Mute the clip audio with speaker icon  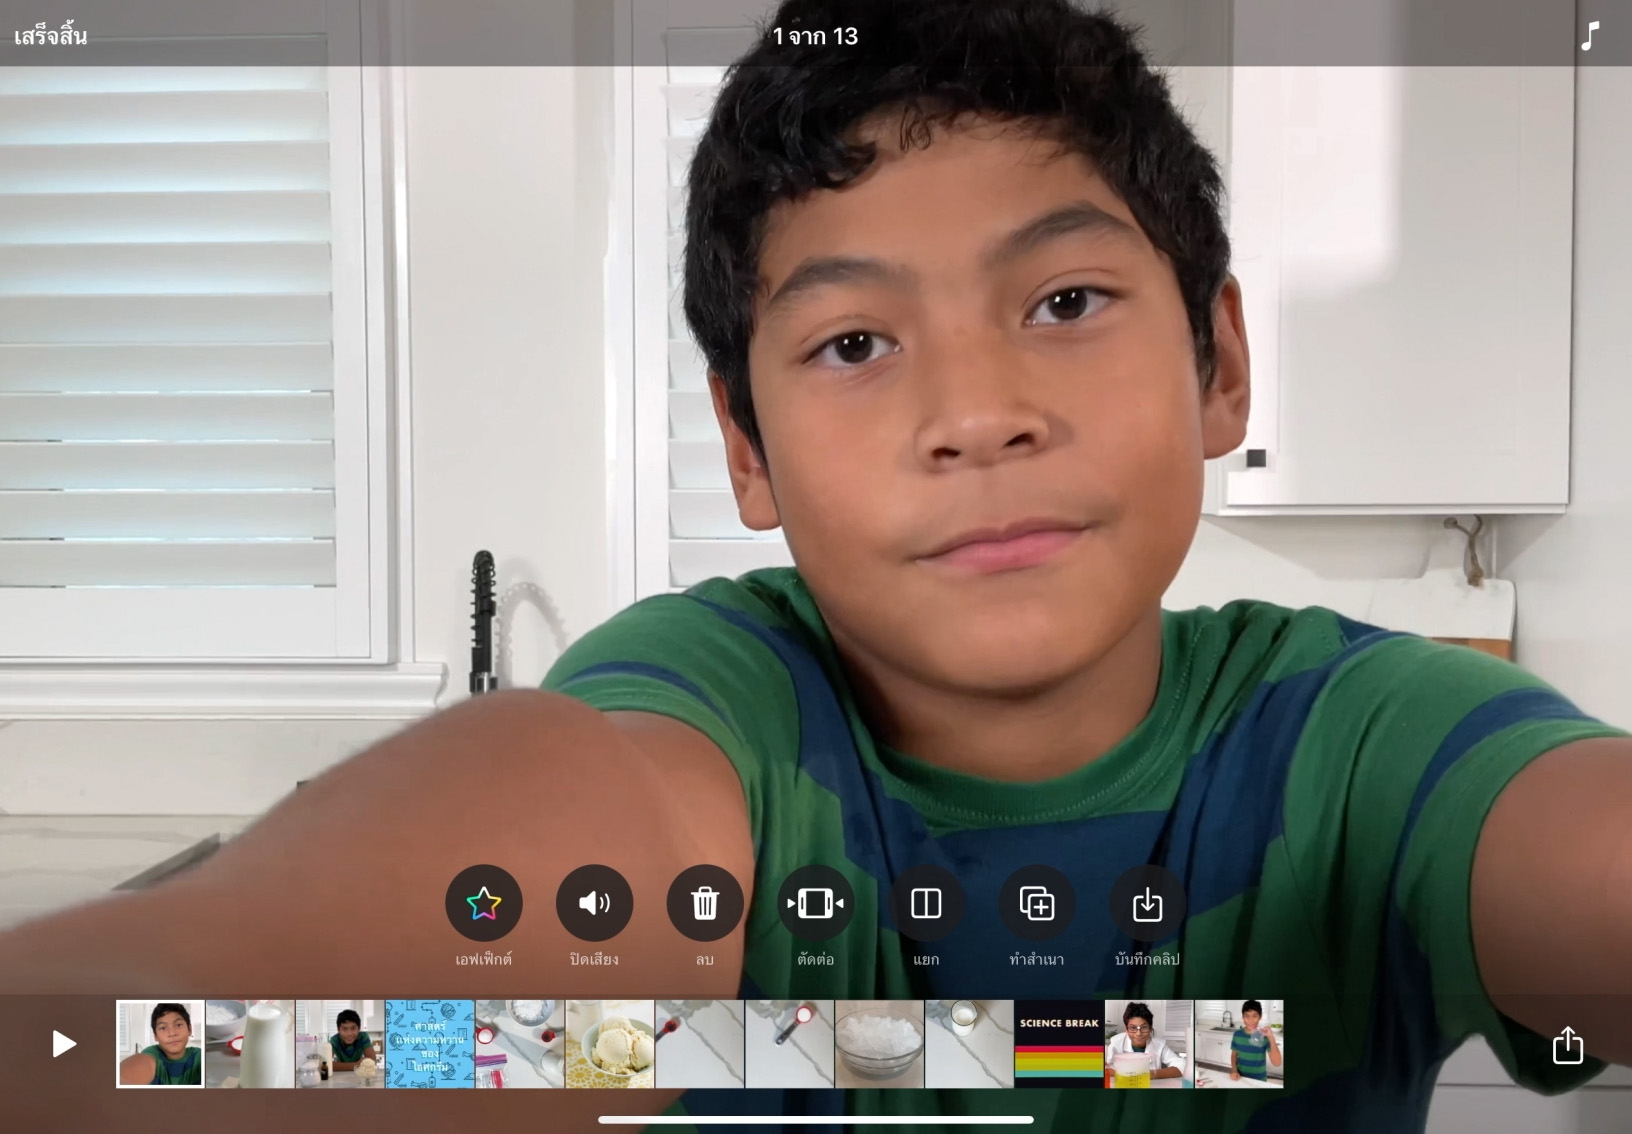coord(594,904)
